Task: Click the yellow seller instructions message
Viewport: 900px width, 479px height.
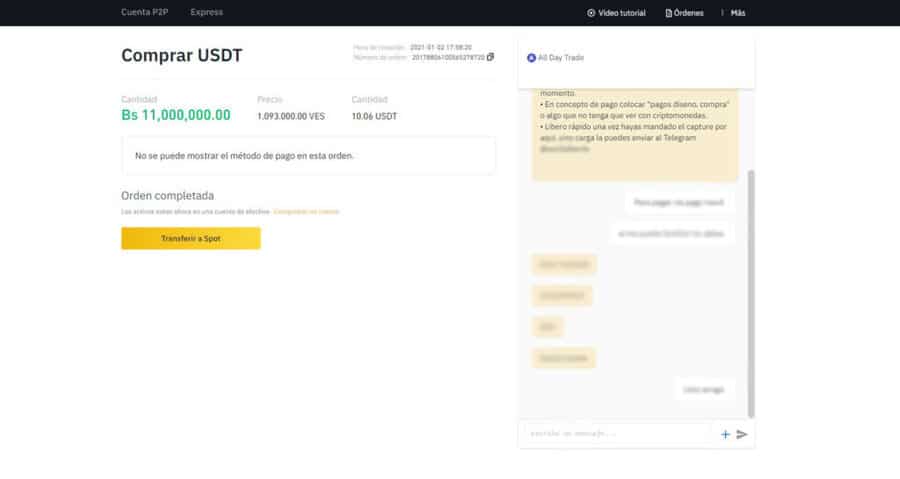Action: [x=635, y=130]
